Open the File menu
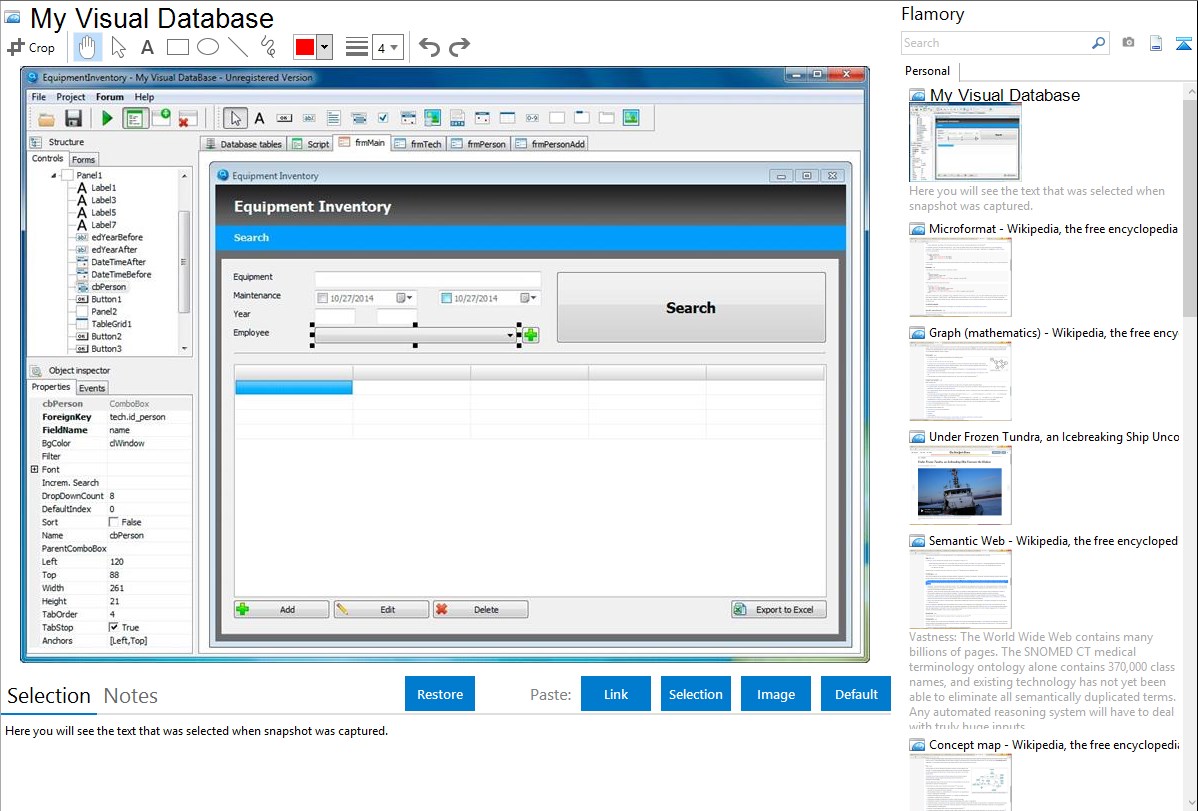The width and height of the screenshot is (1198, 811). 39,97
